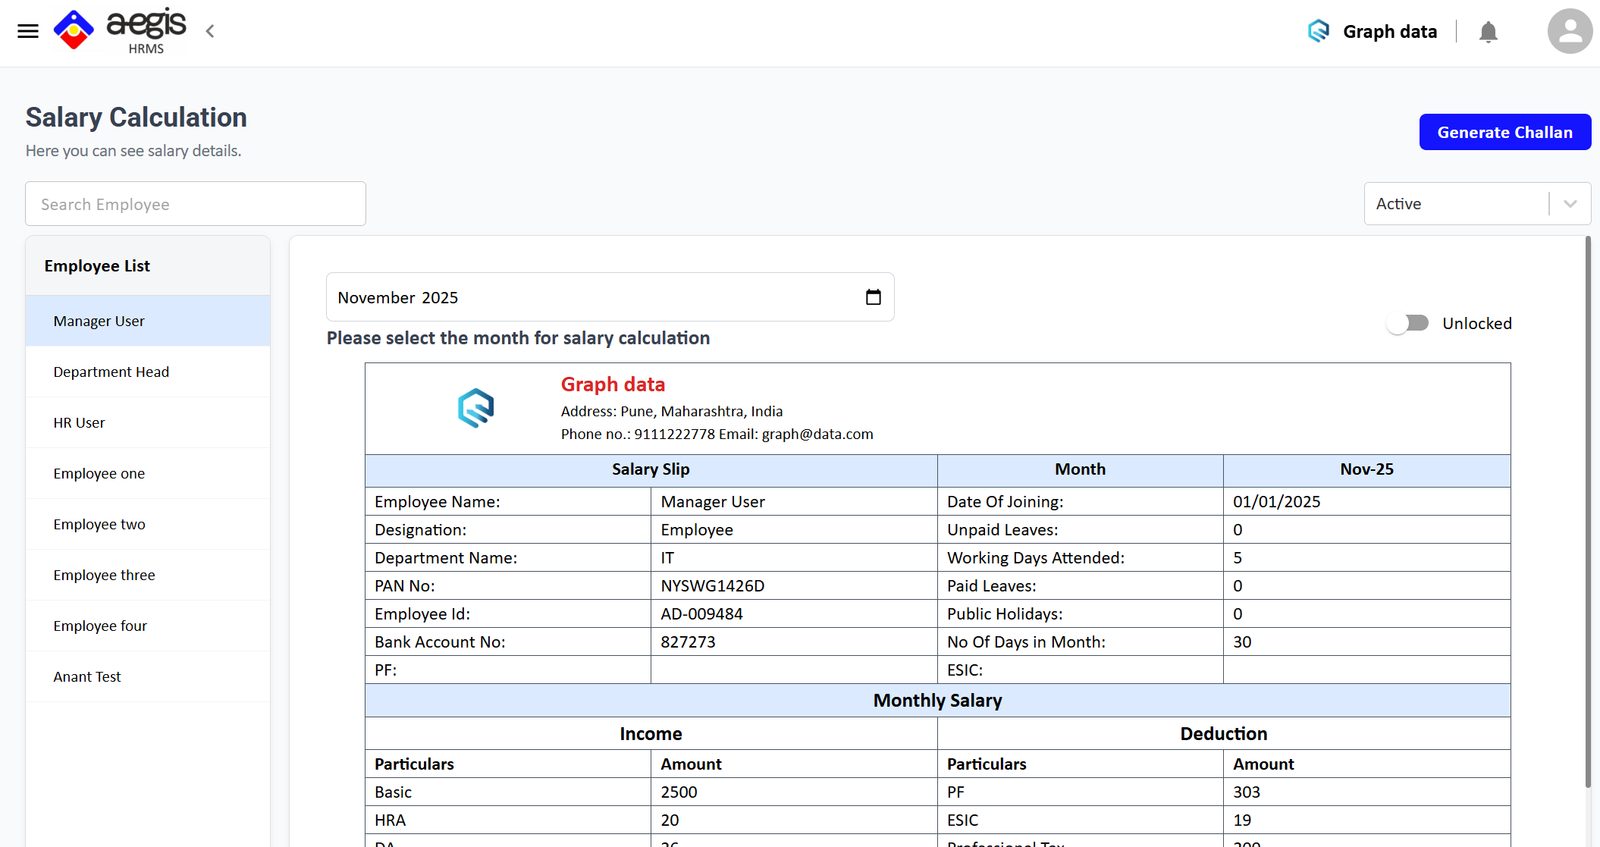Collapse sidebar using the back chevron
1600x847 pixels.
pos(210,32)
